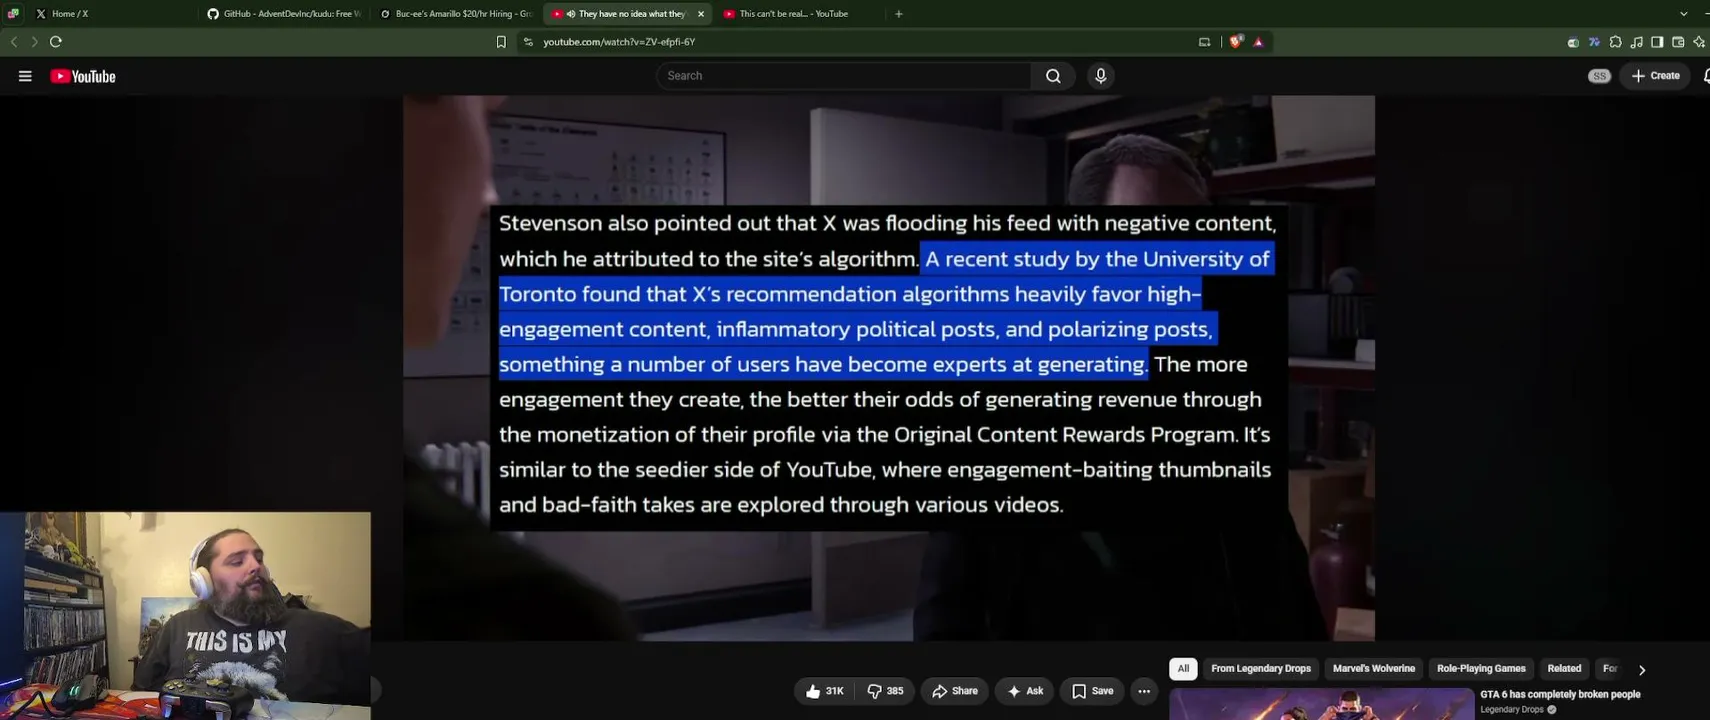
Task: Open the media control music-note icon
Action: 1636,42
